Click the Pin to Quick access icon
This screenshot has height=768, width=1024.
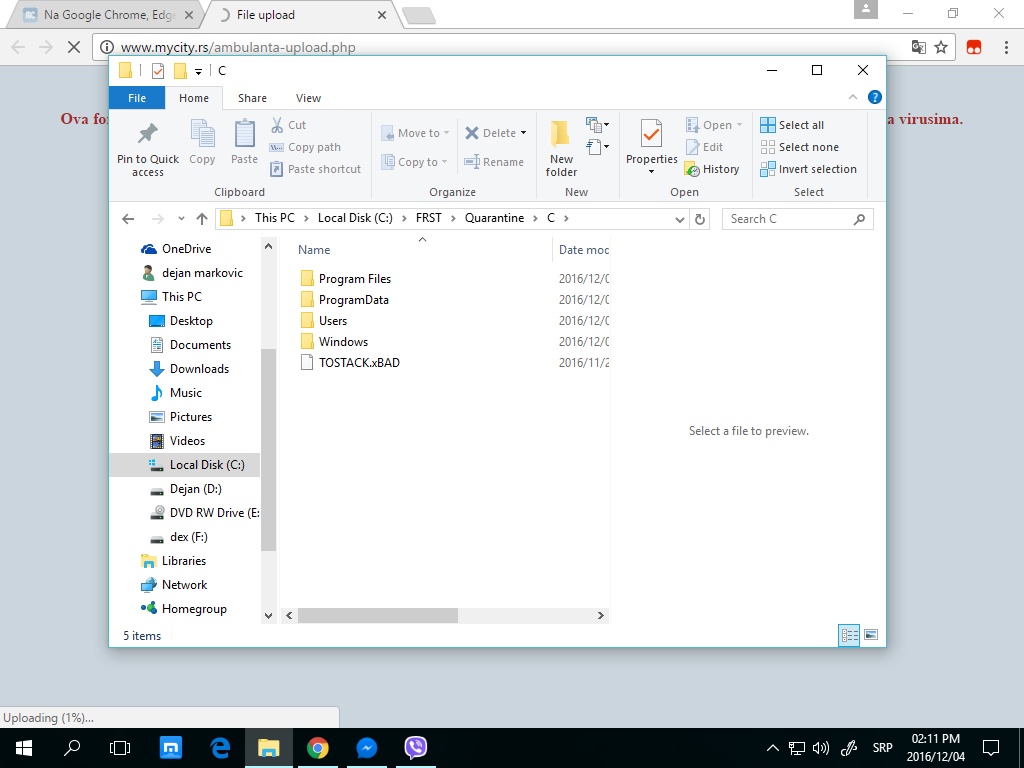[148, 134]
